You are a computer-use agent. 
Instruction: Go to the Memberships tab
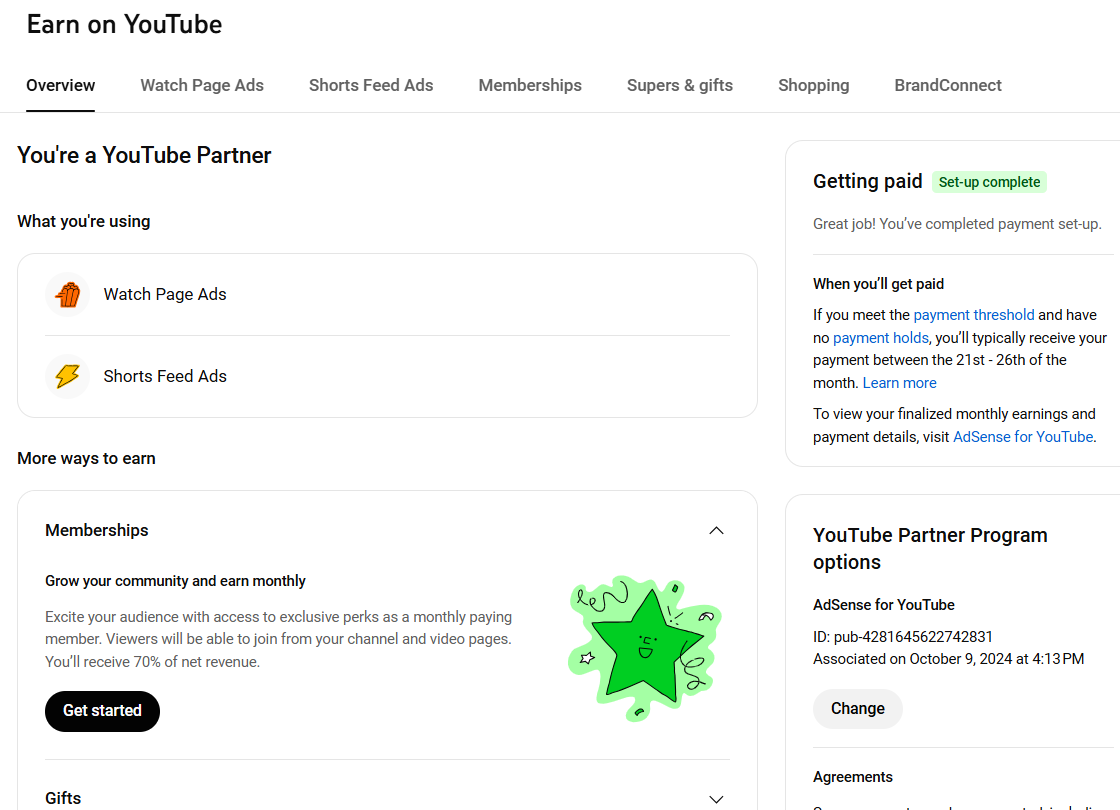530,85
